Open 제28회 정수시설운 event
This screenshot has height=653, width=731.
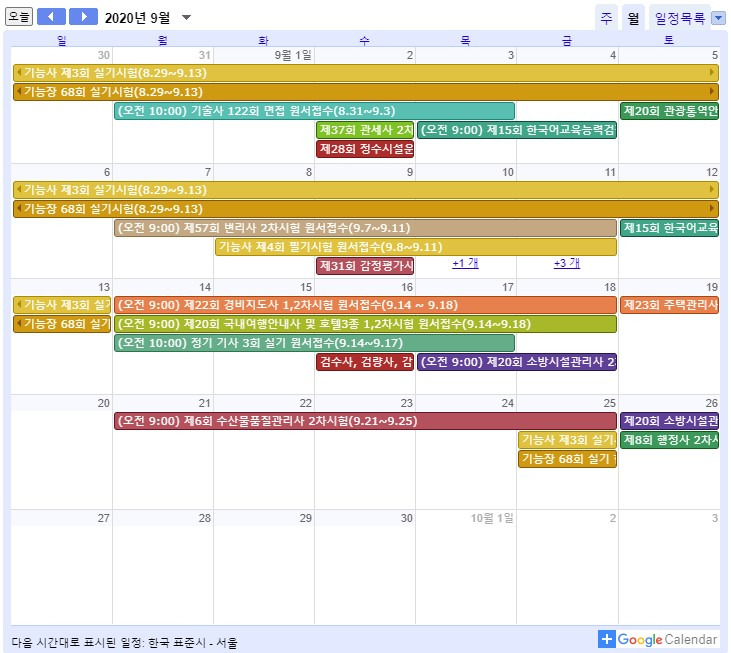[365, 149]
